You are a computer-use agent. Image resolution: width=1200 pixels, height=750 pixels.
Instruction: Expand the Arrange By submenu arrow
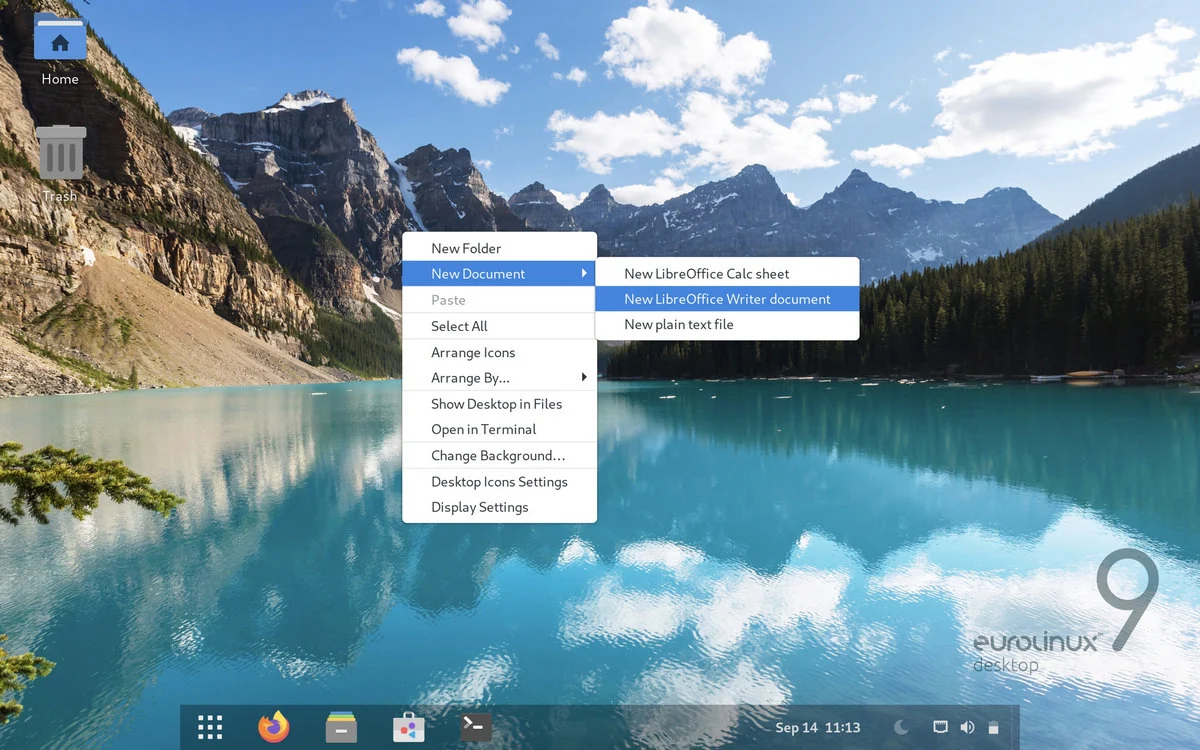pos(585,378)
